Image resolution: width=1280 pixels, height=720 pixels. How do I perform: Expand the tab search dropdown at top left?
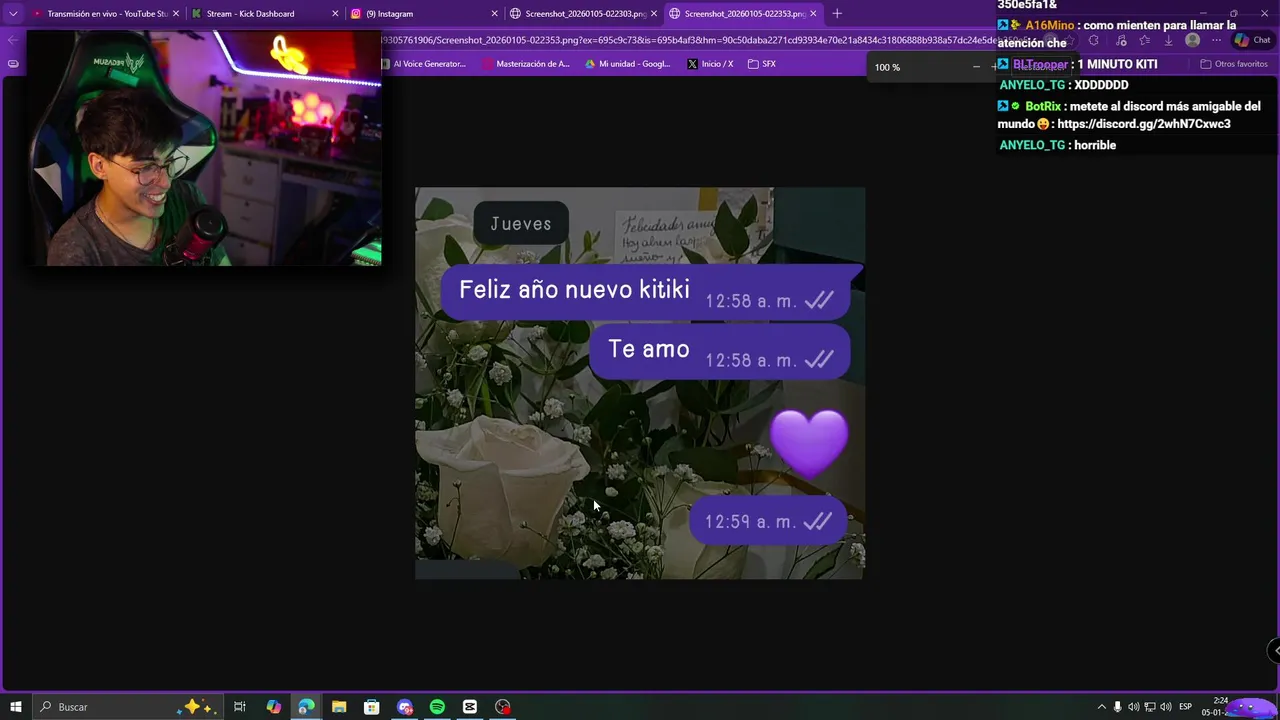coord(13,14)
